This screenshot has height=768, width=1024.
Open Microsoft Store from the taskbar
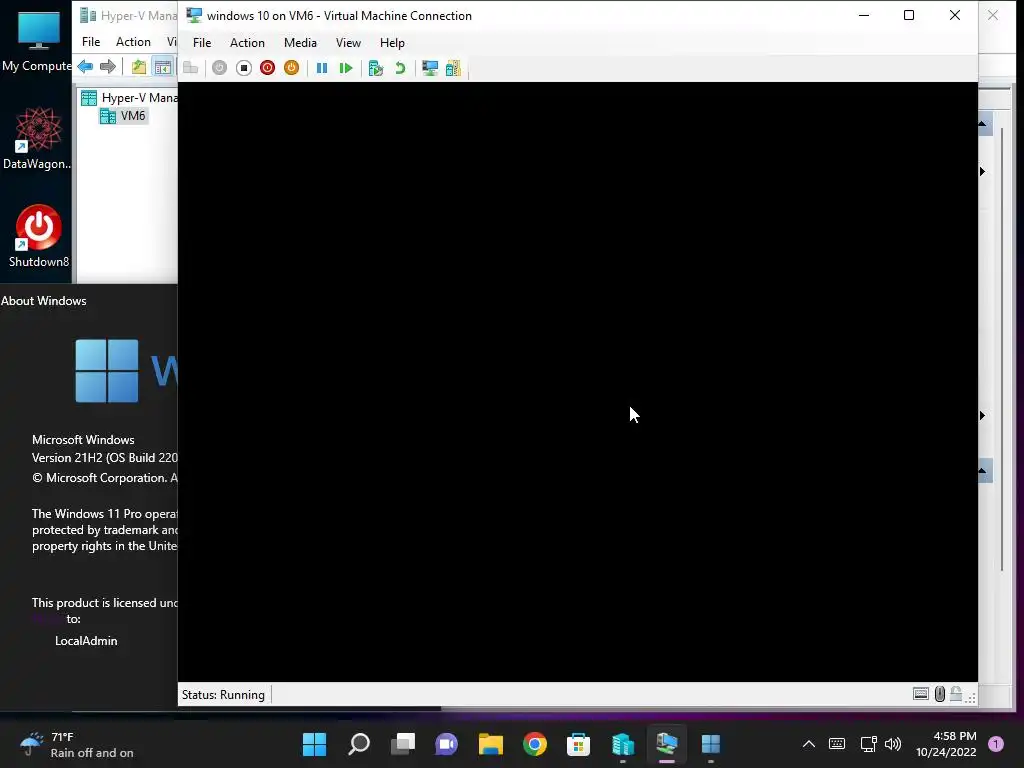click(578, 744)
